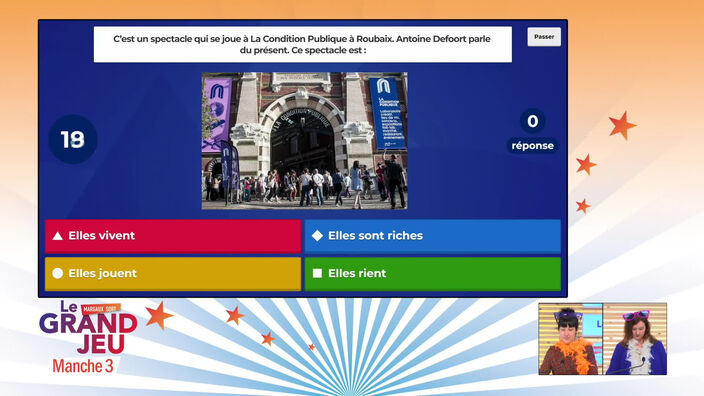Click the answer counter circle showing 0
704x396 pixels.
point(532,121)
